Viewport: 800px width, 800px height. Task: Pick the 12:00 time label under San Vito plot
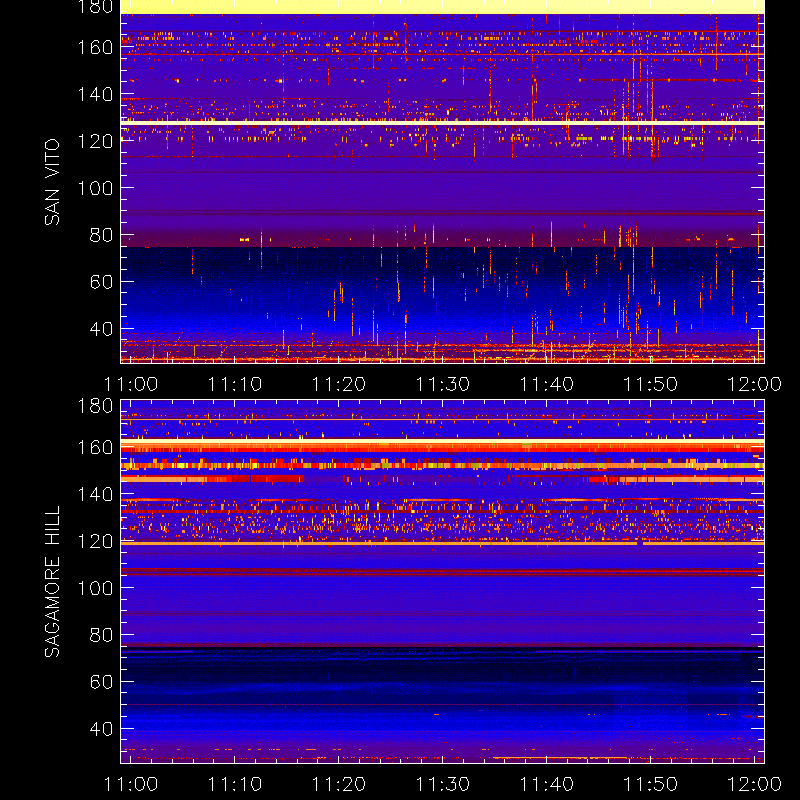(755, 384)
